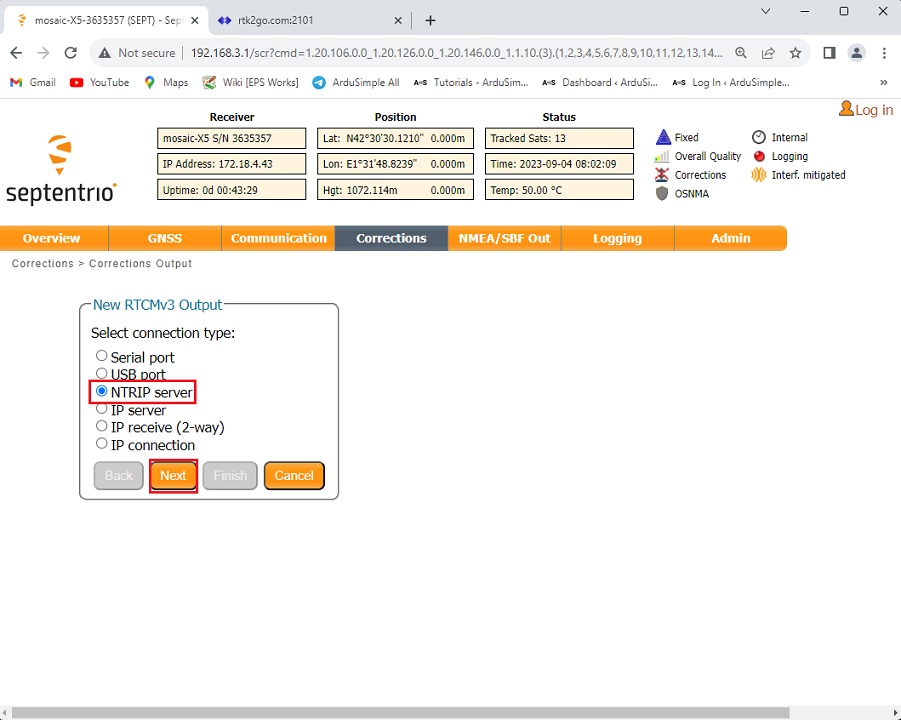901x720 pixels.
Task: Click the OSNMA shield icon
Action: pos(662,194)
